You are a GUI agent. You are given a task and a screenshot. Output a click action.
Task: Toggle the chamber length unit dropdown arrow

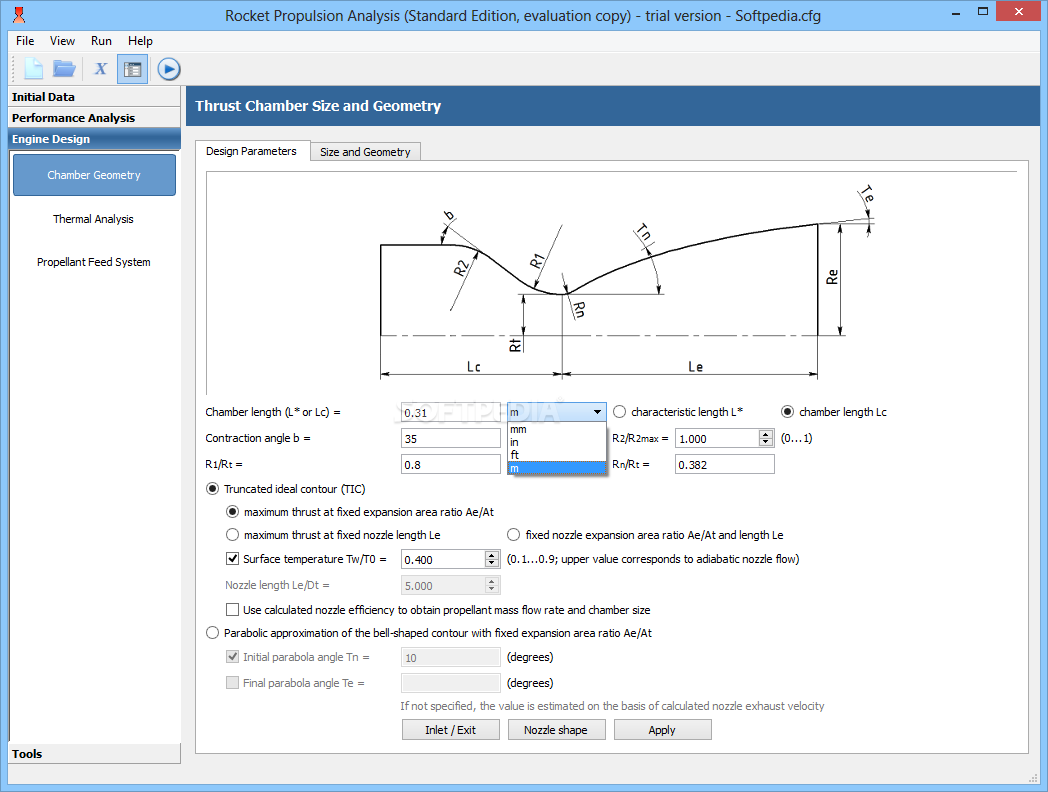(x=598, y=412)
